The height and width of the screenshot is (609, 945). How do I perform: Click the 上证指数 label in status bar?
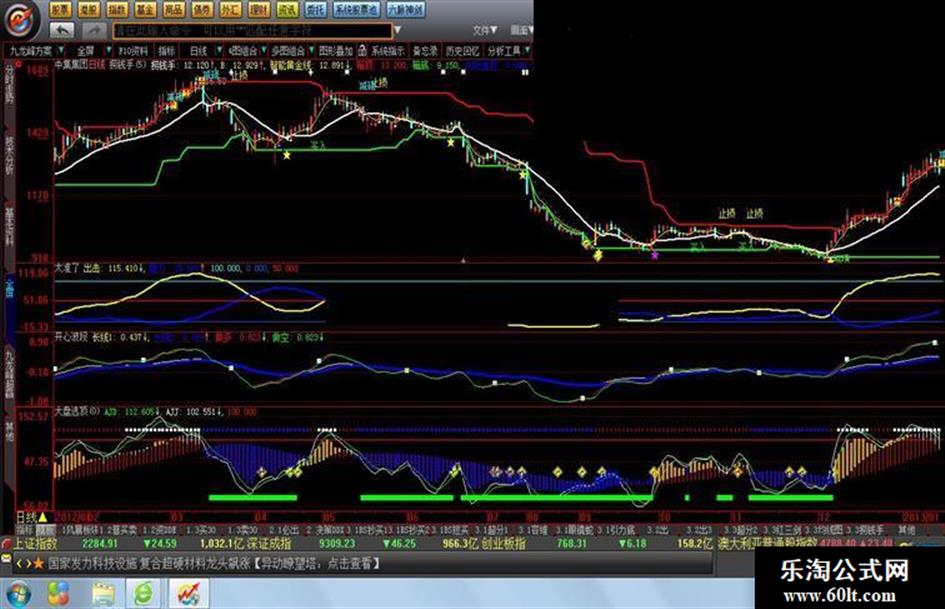coord(36,543)
